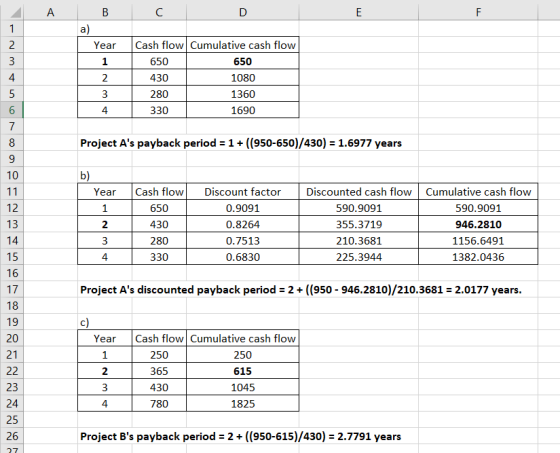Click the select-all corner triangle
Image resolution: width=560 pixels, height=453 pixels.
(15, 13)
